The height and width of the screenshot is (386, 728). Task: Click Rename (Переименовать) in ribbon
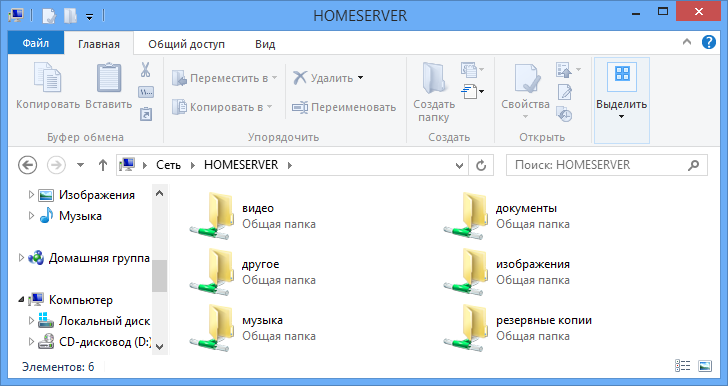tap(344, 107)
